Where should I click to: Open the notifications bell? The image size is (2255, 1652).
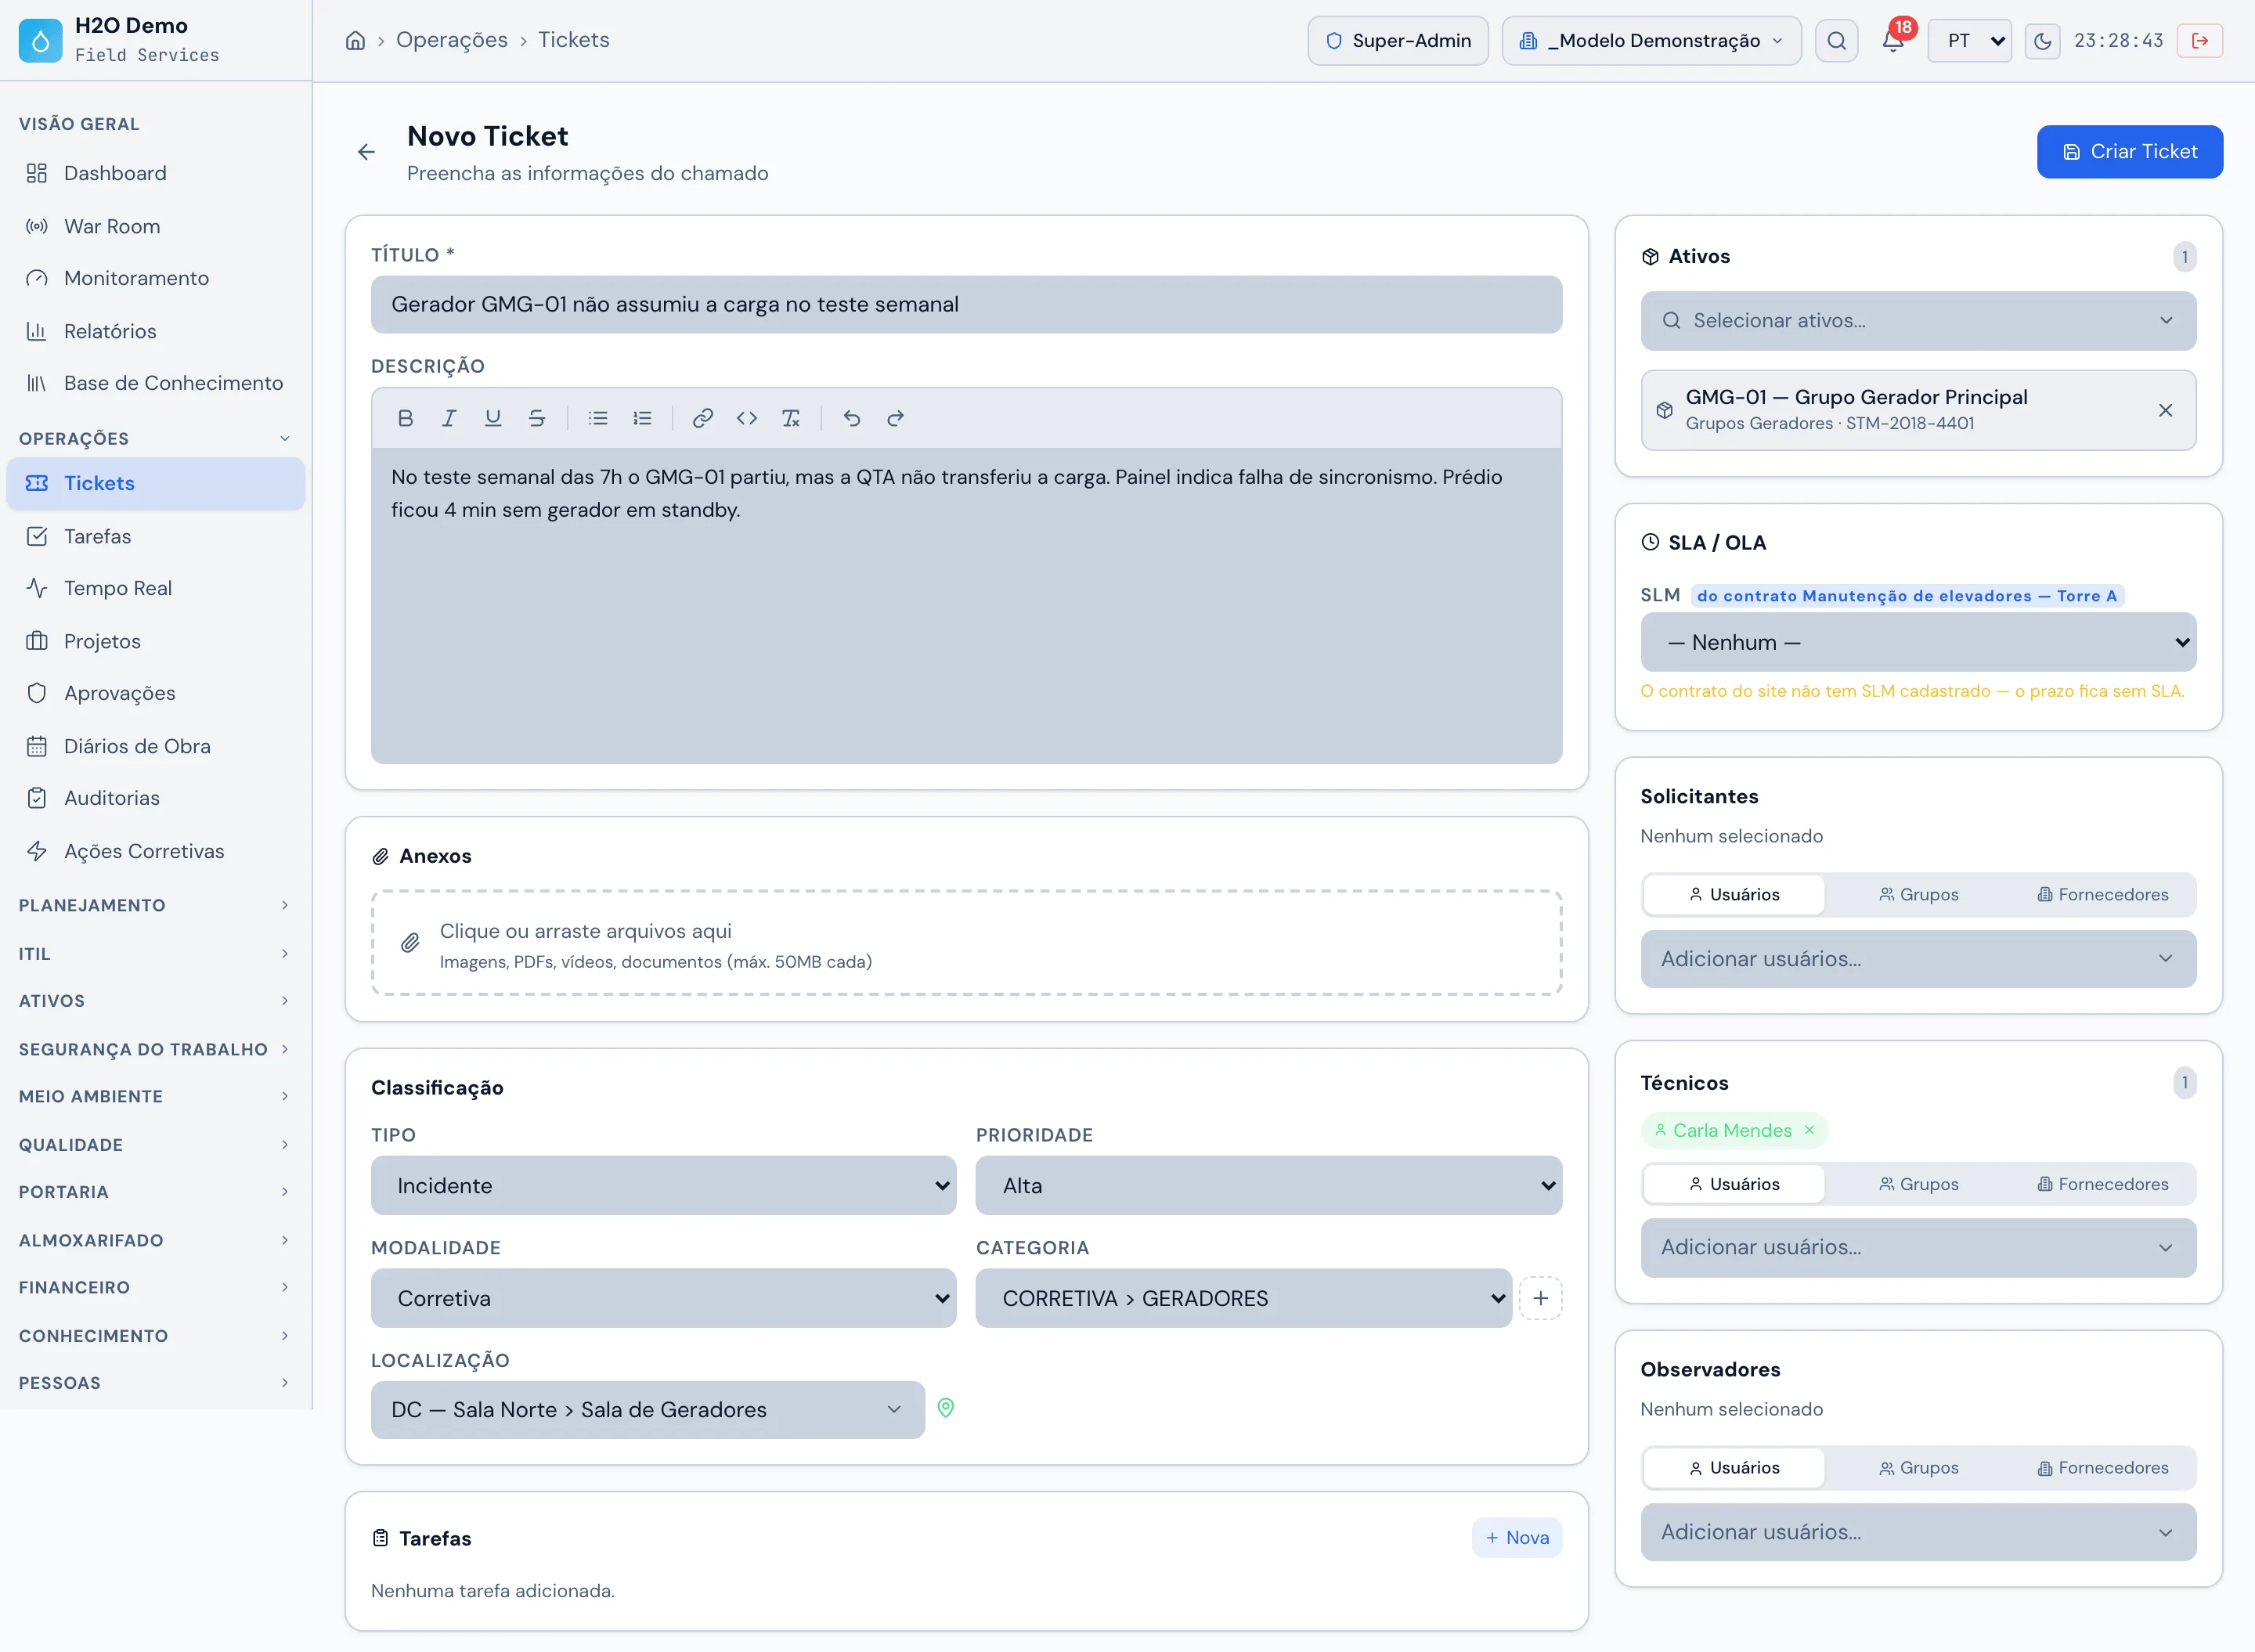[1893, 40]
